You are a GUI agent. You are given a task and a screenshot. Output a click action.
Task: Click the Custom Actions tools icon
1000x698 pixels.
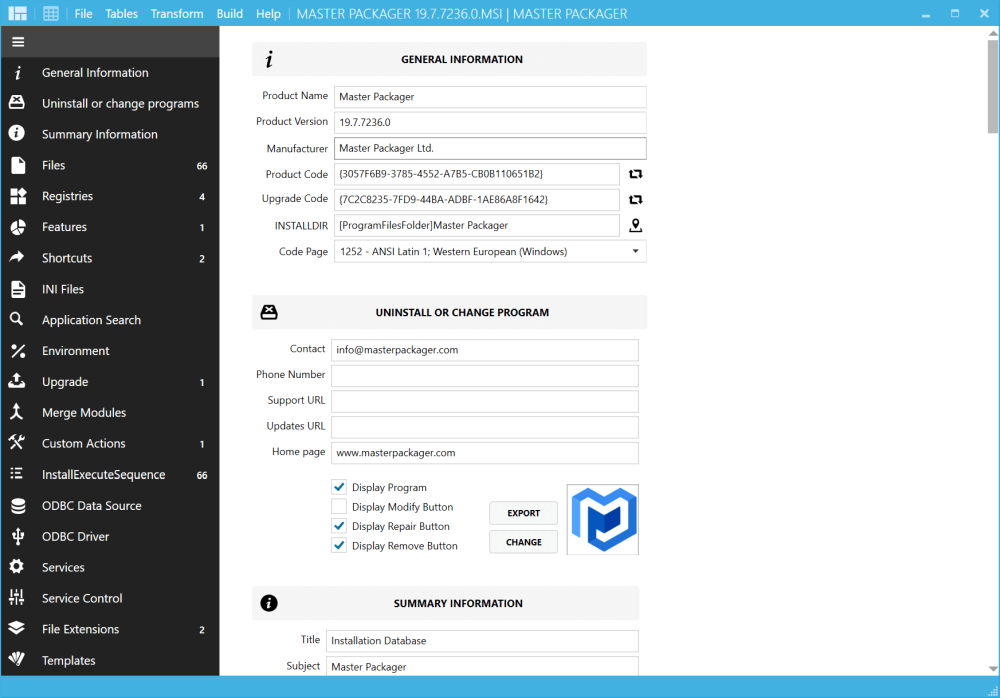[17, 442]
